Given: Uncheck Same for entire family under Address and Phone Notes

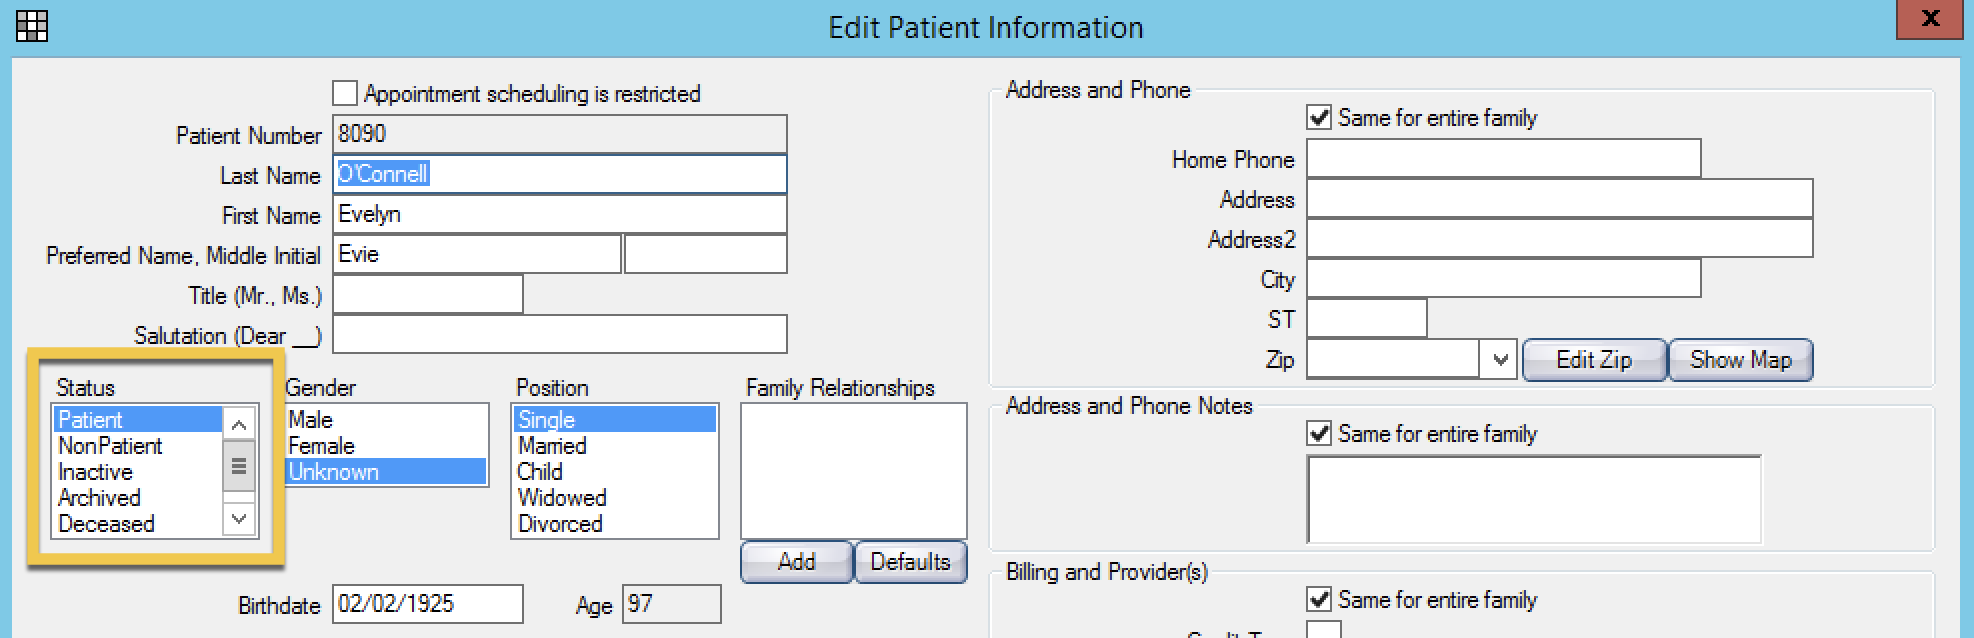Looking at the screenshot, I should [x=1320, y=433].
